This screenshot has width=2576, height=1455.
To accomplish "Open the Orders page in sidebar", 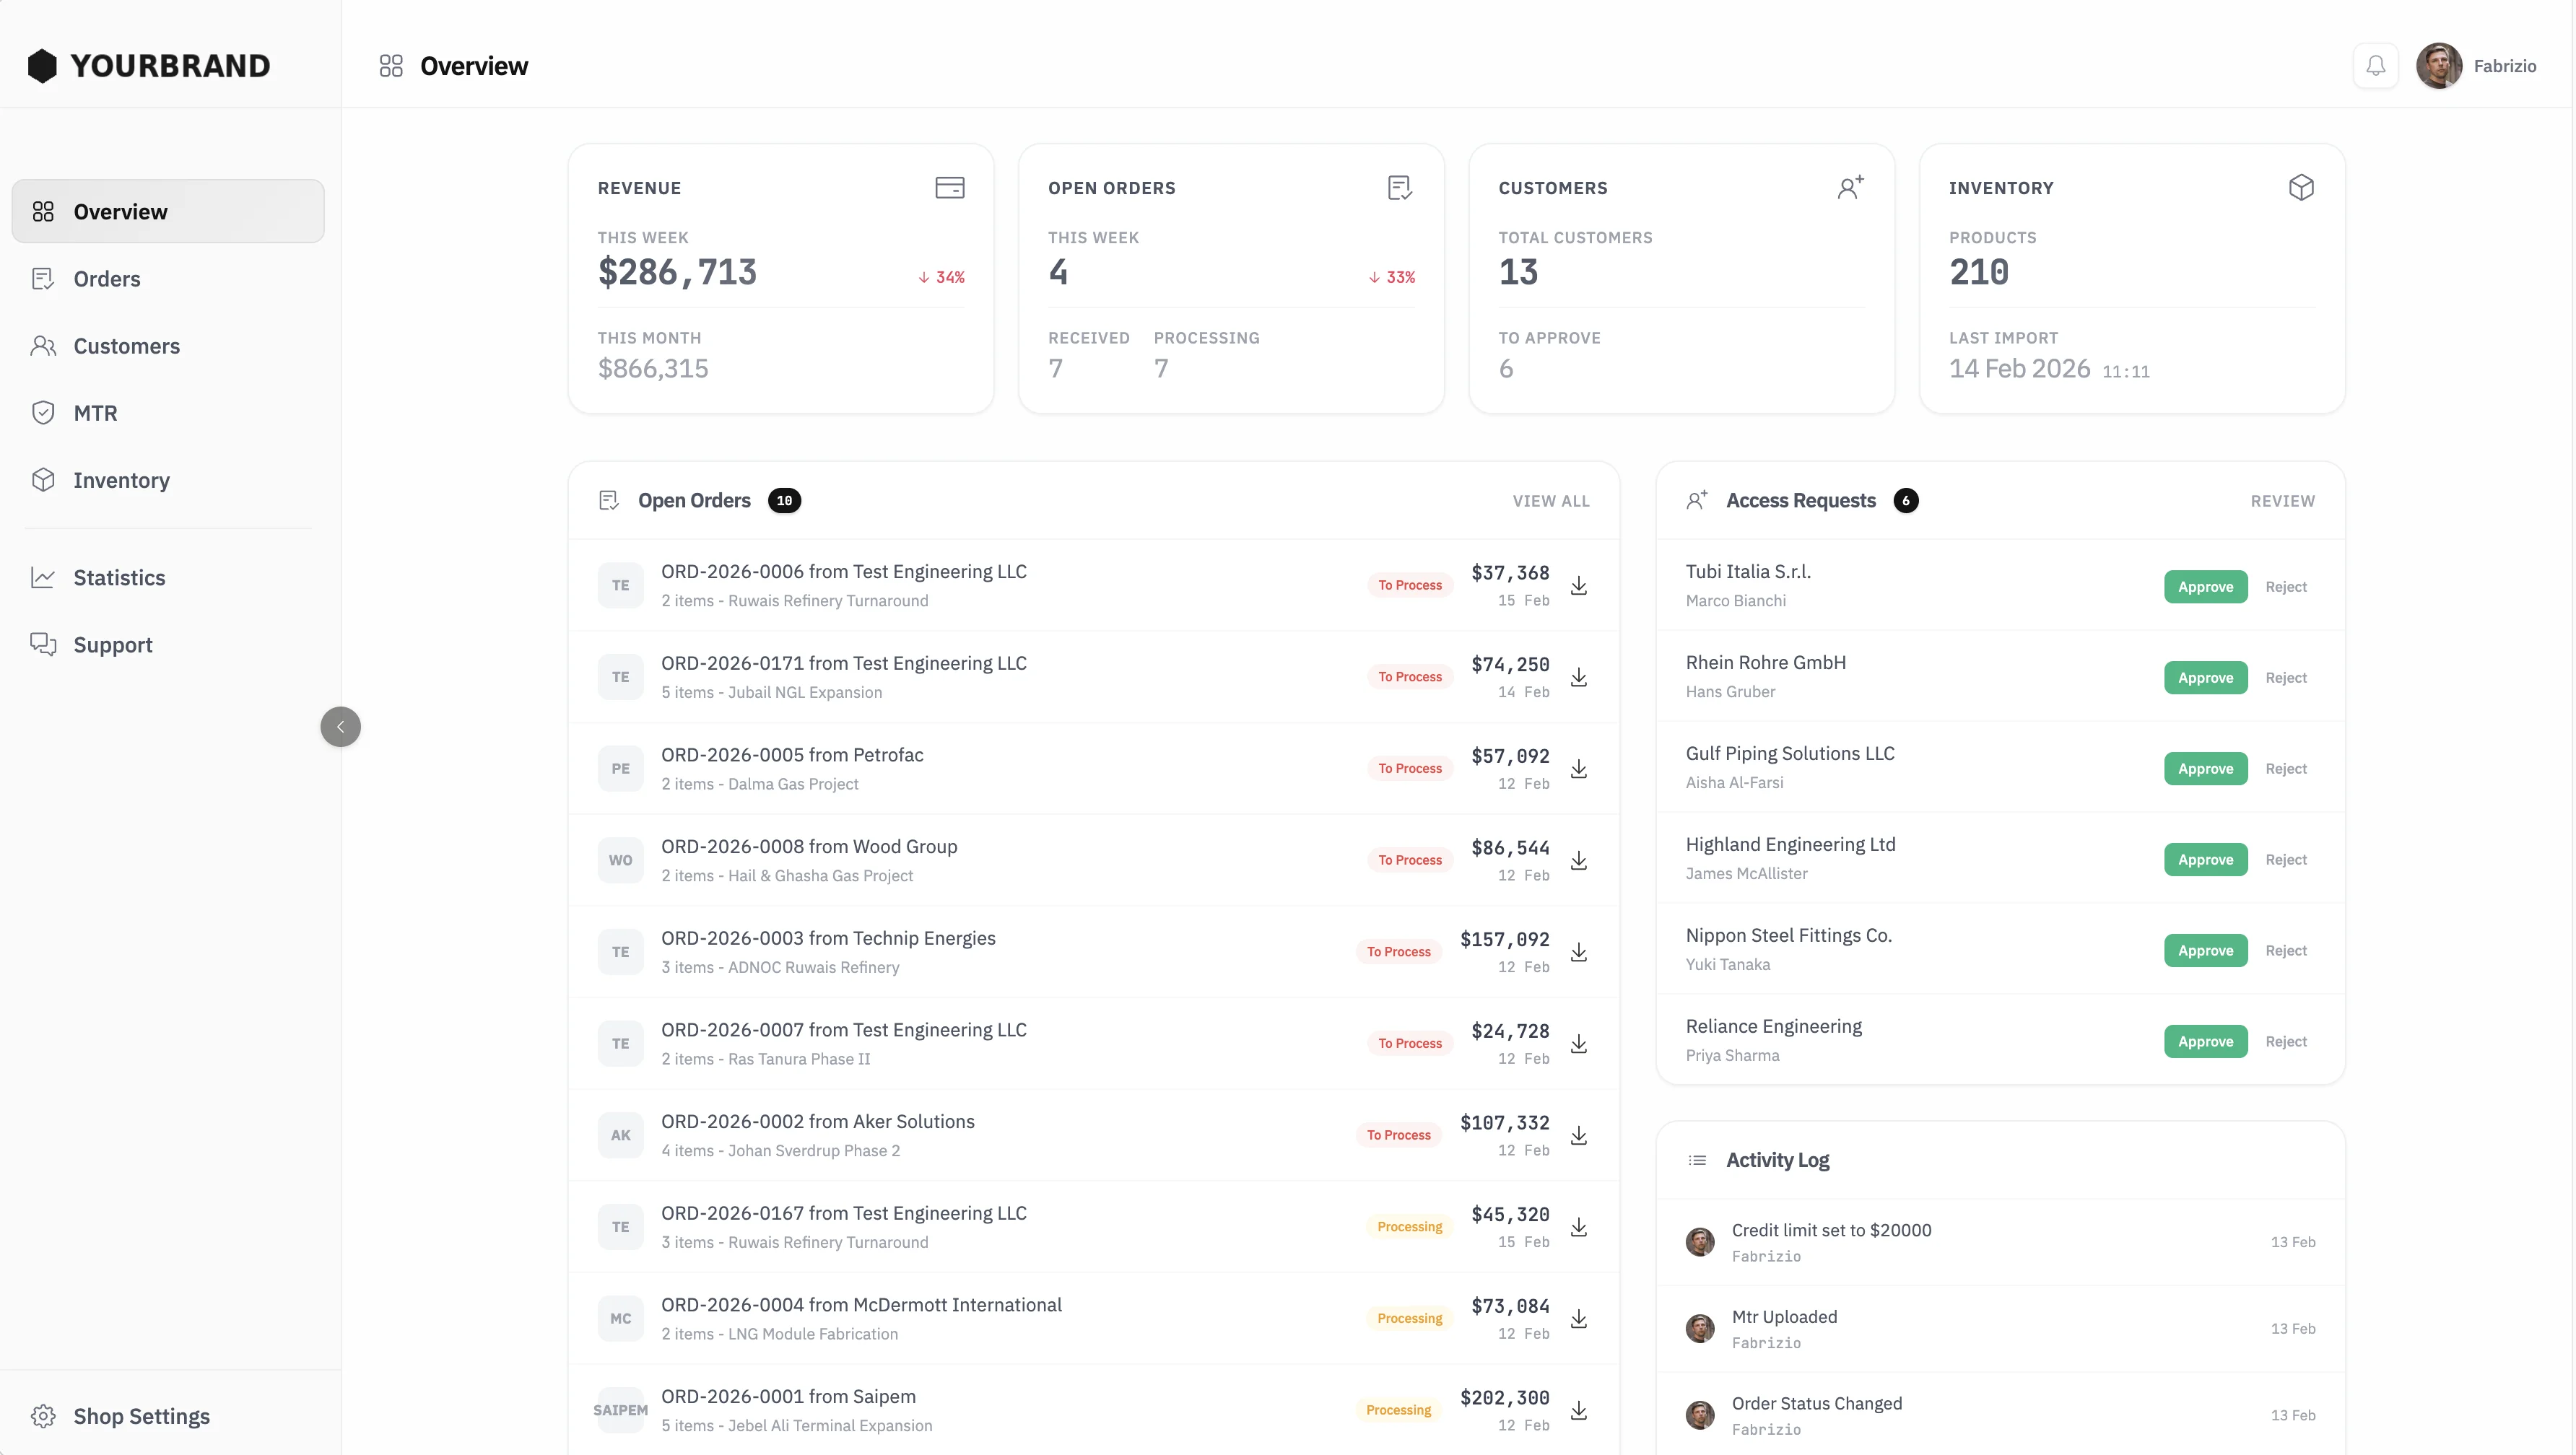I will coord(106,279).
